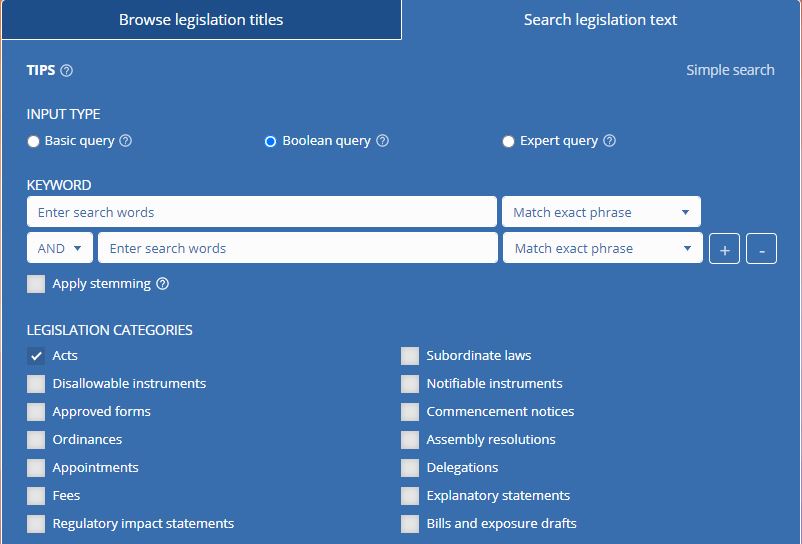Click the help icon next to TIPS
This screenshot has width=802, height=544.
coord(67,70)
